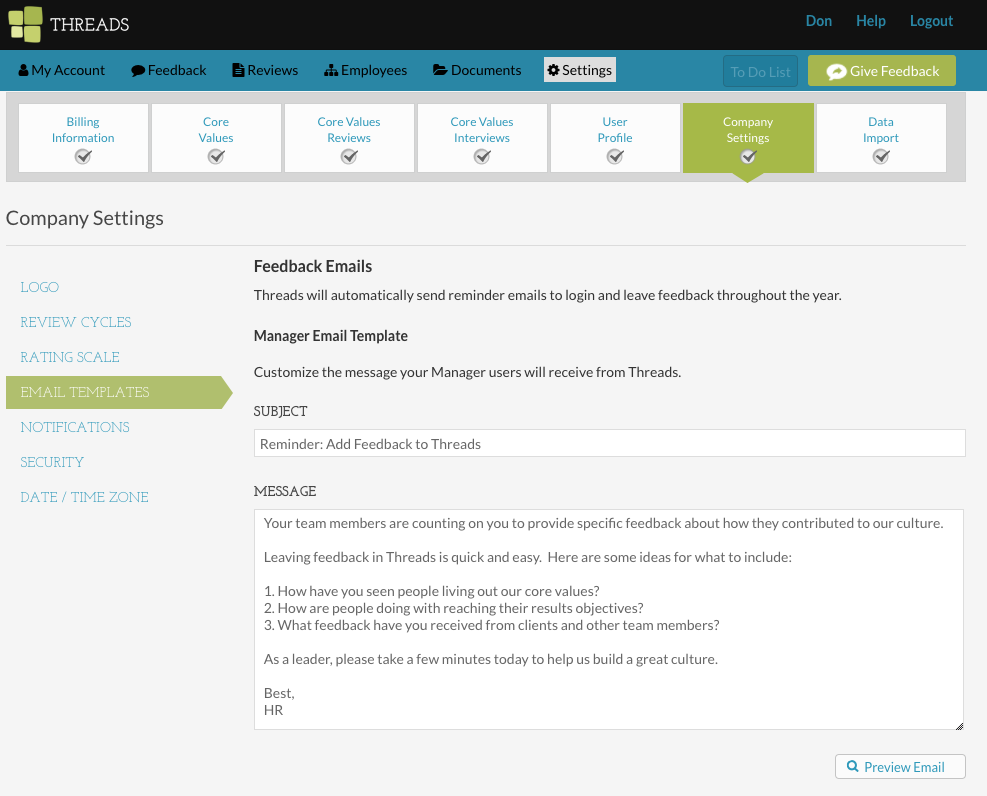Click the Data Import checkmark icon
987x796 pixels.
881,157
